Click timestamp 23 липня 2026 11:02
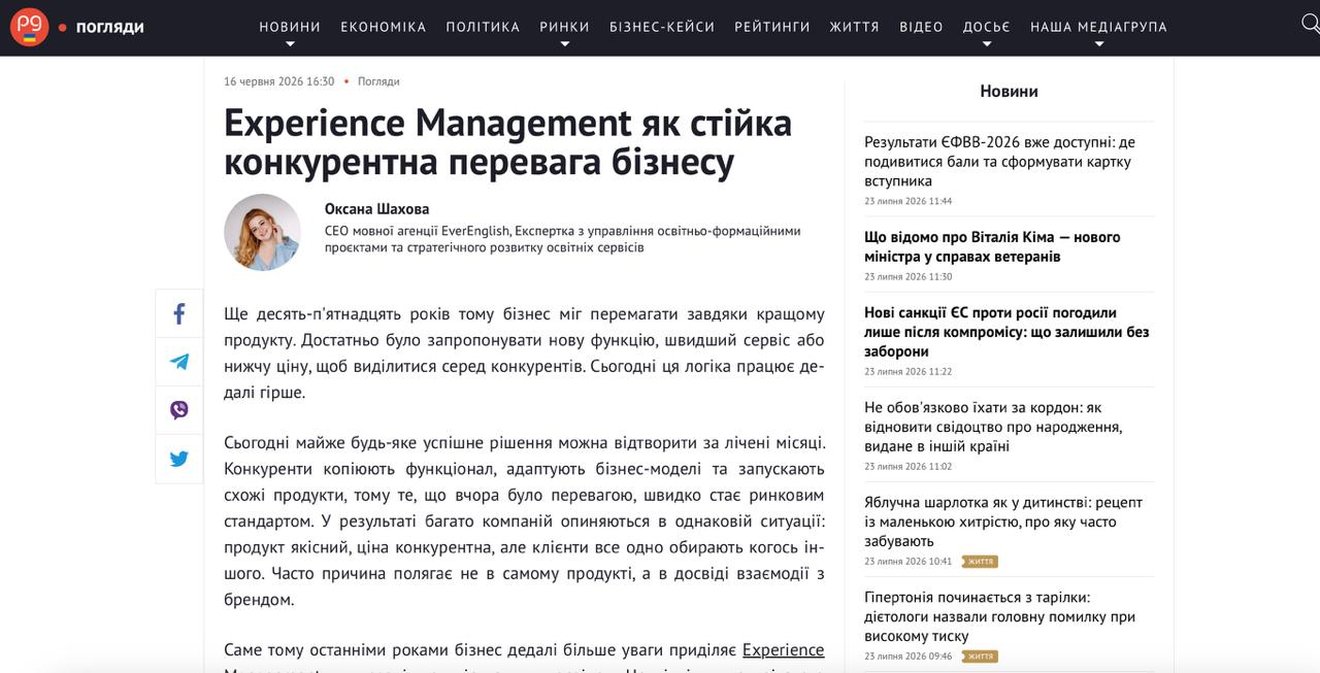1320x673 pixels. [908, 467]
